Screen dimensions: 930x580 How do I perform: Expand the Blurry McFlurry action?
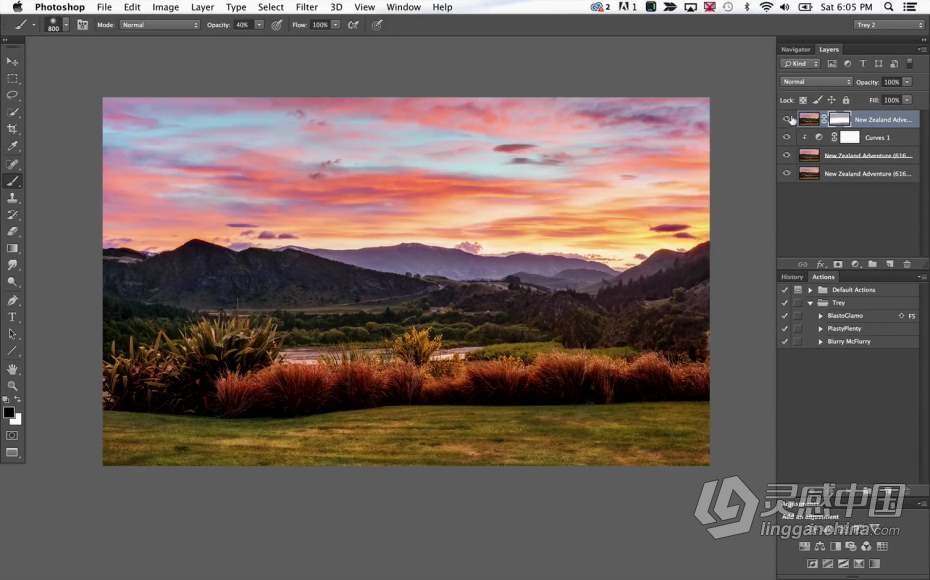click(821, 342)
